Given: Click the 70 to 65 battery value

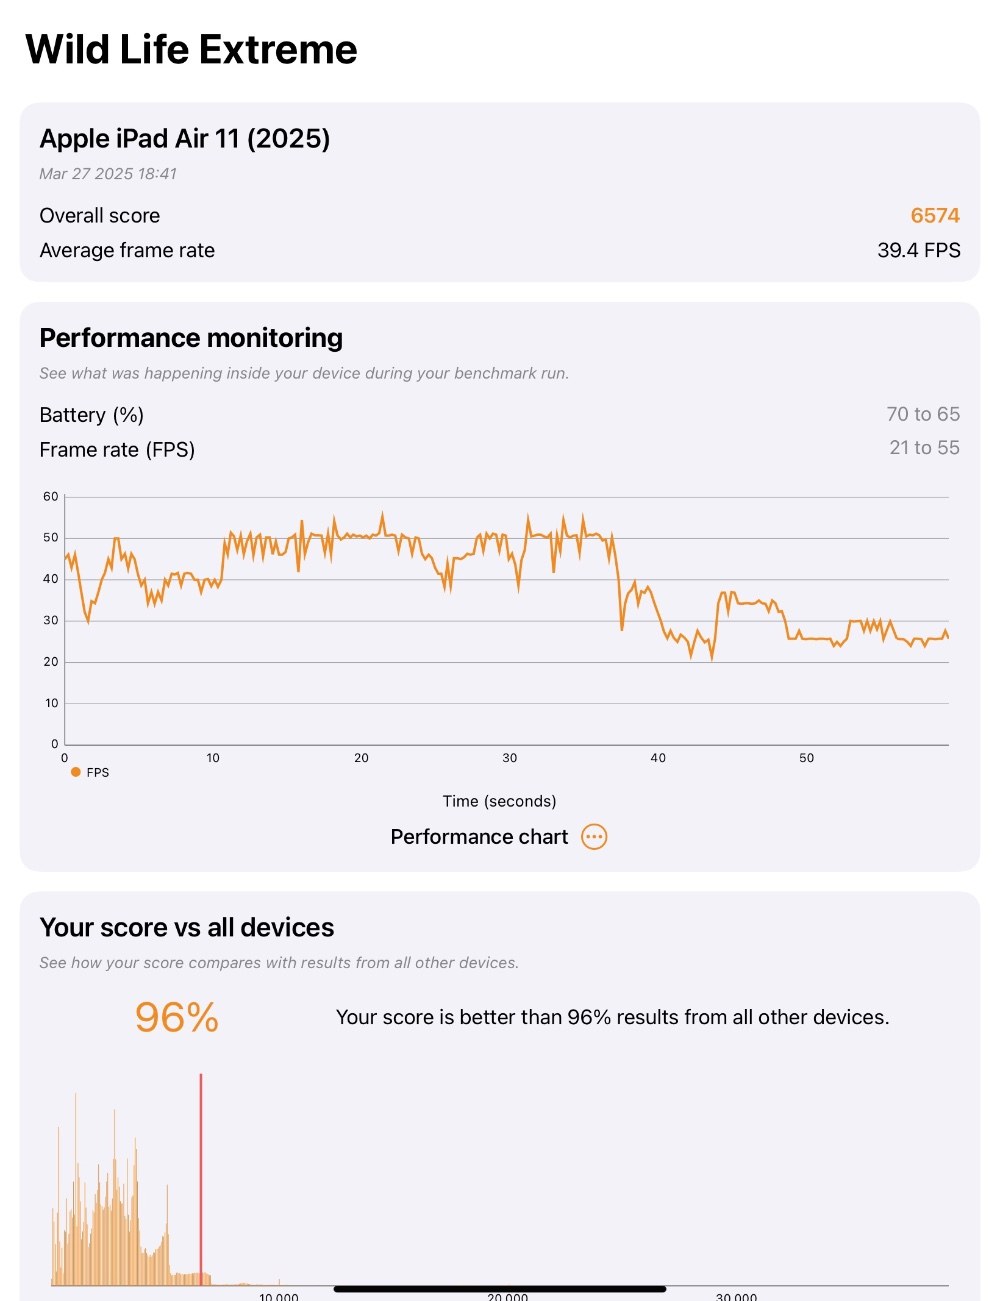Looking at the screenshot, I should point(923,414).
